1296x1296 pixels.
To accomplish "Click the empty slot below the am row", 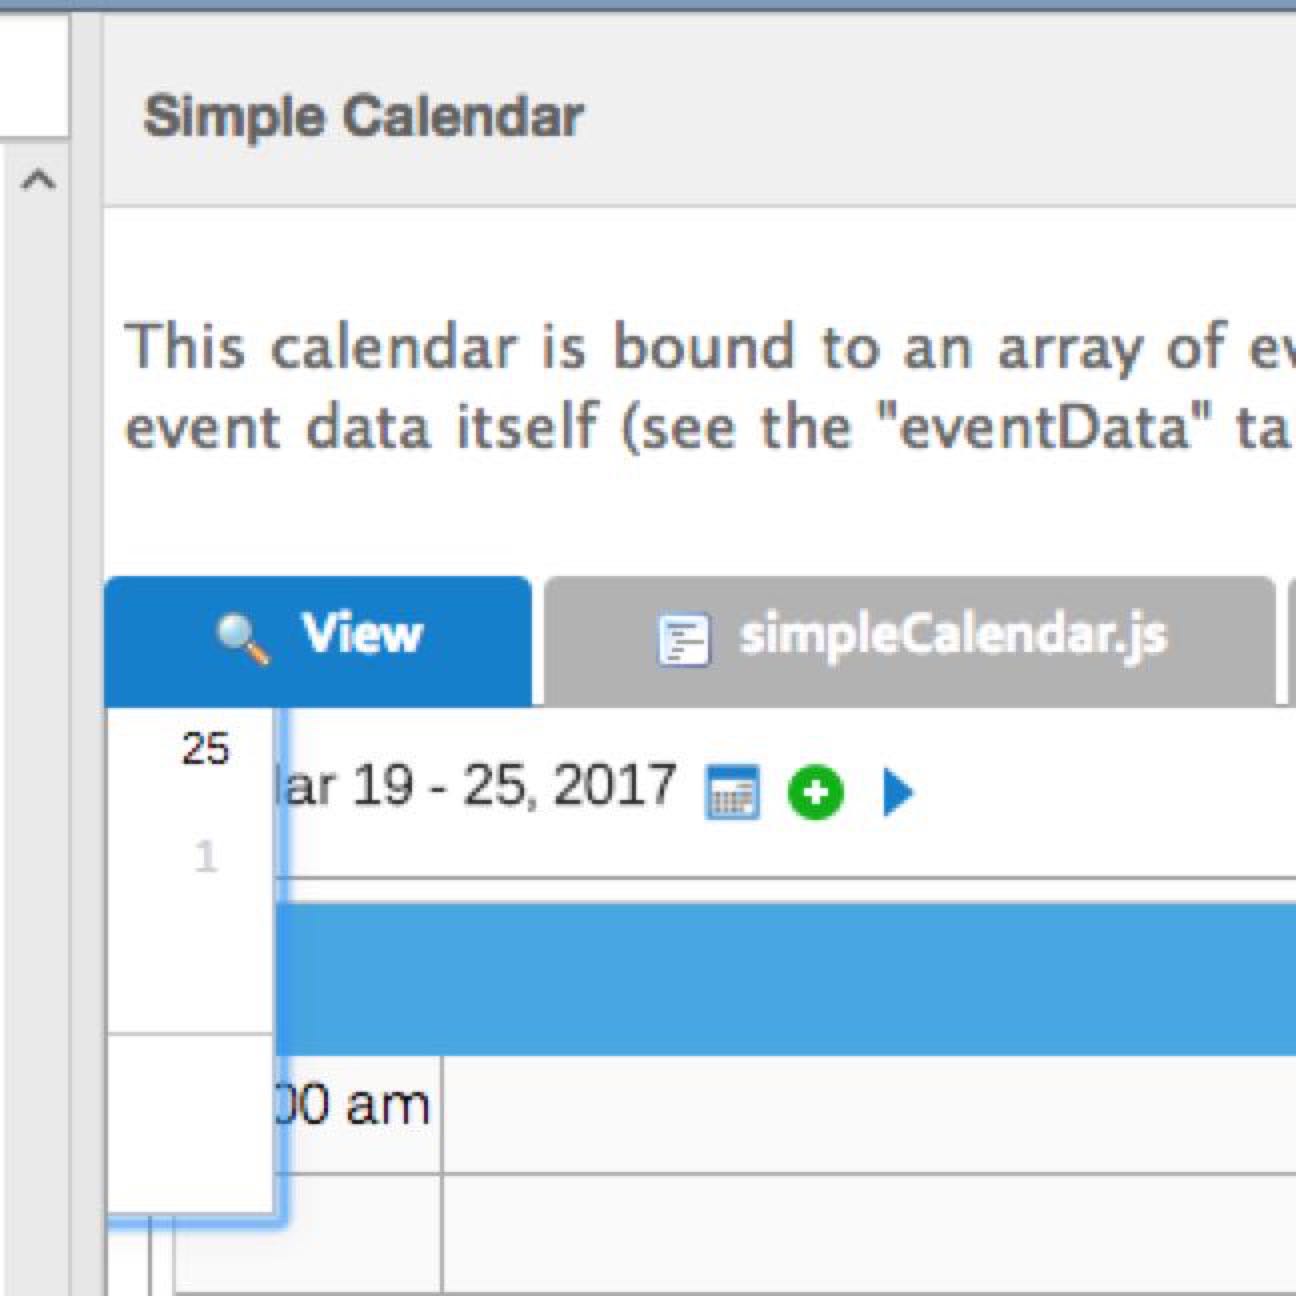I will tap(860, 1235).
